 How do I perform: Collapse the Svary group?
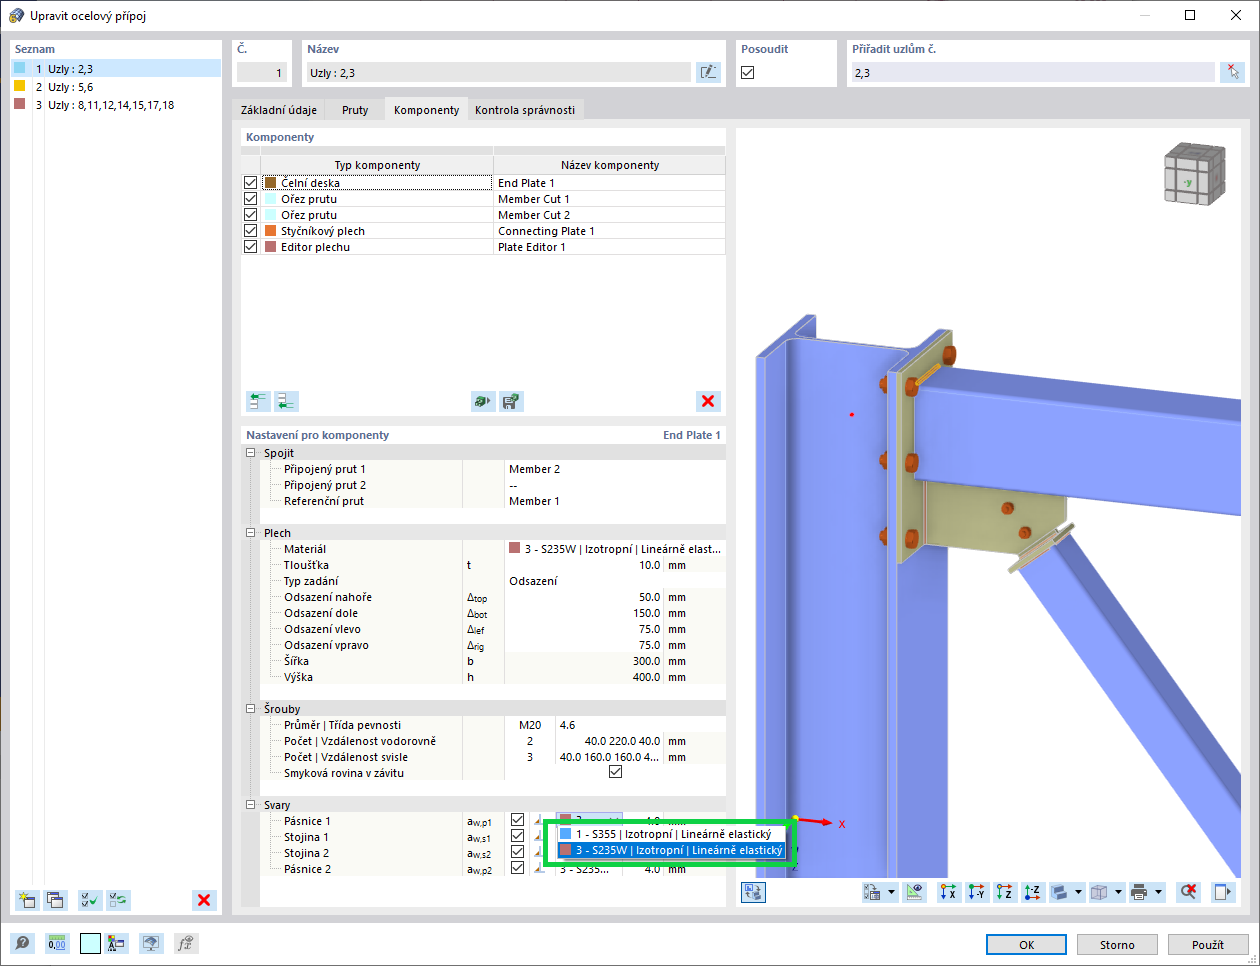click(251, 805)
